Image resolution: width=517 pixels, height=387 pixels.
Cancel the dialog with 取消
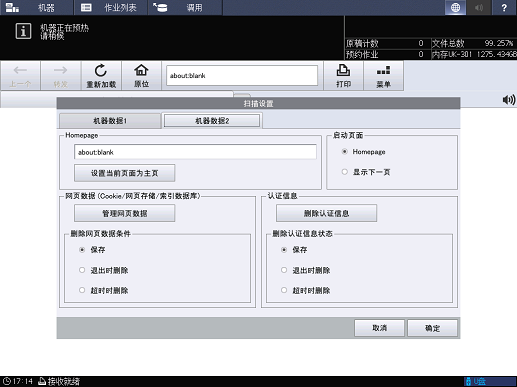click(x=379, y=328)
